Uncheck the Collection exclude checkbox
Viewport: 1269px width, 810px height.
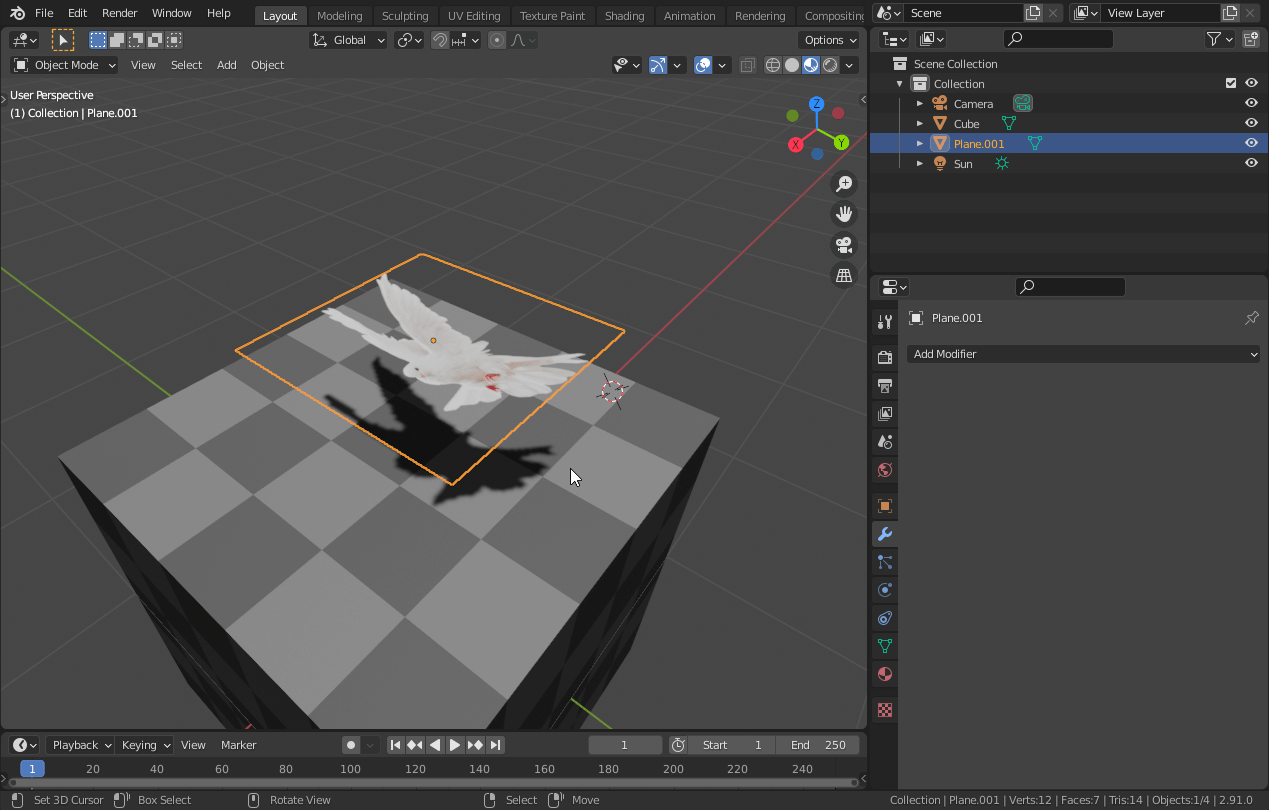pyautogui.click(x=1231, y=83)
